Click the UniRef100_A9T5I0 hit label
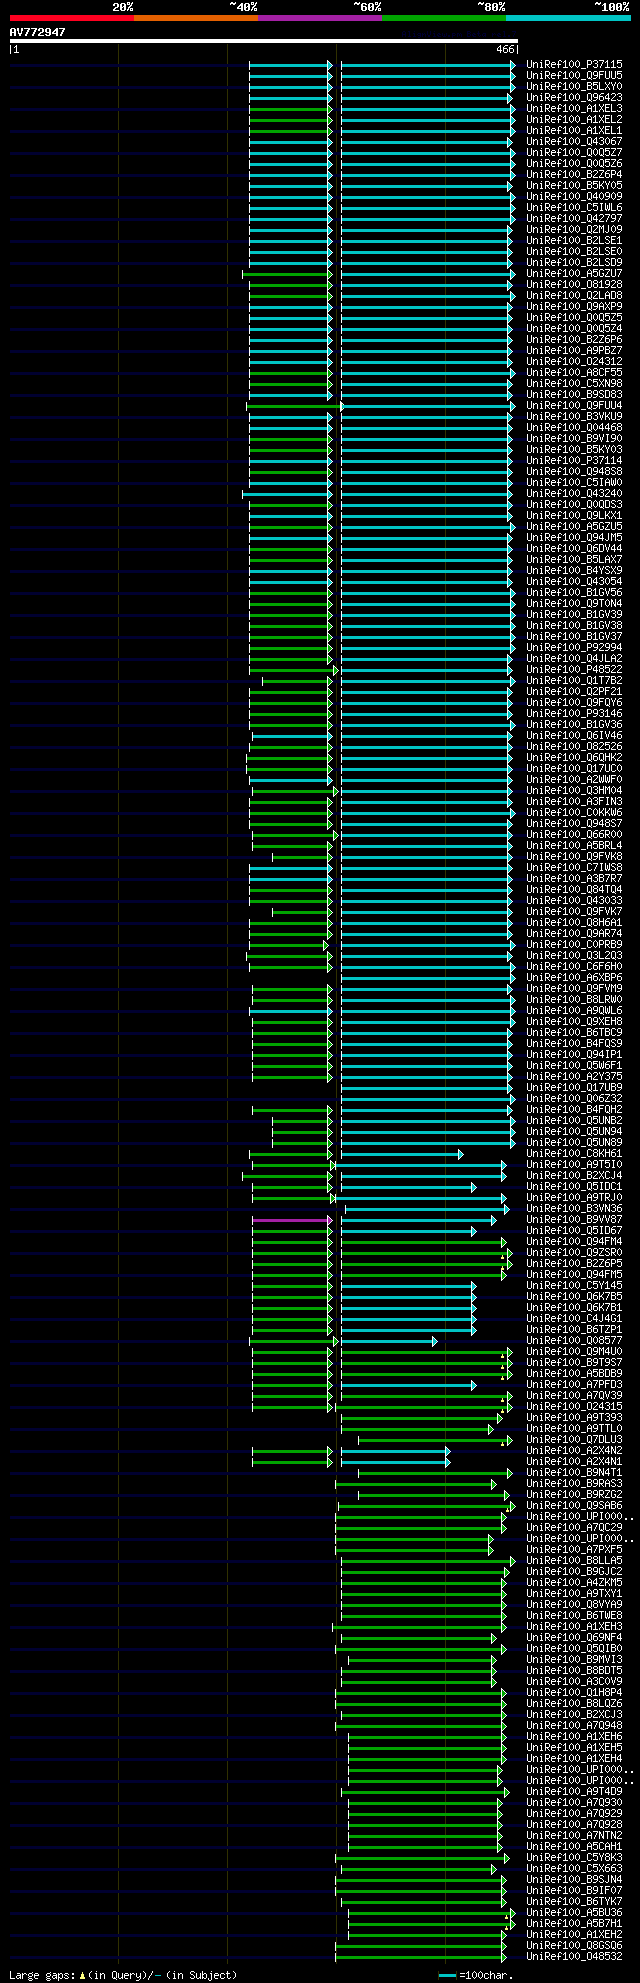Viewport: 640px width, 1983px height. click(574, 1165)
